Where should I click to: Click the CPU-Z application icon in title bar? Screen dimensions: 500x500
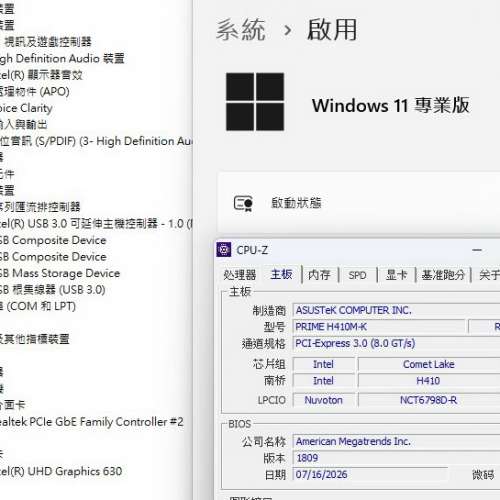click(x=223, y=250)
